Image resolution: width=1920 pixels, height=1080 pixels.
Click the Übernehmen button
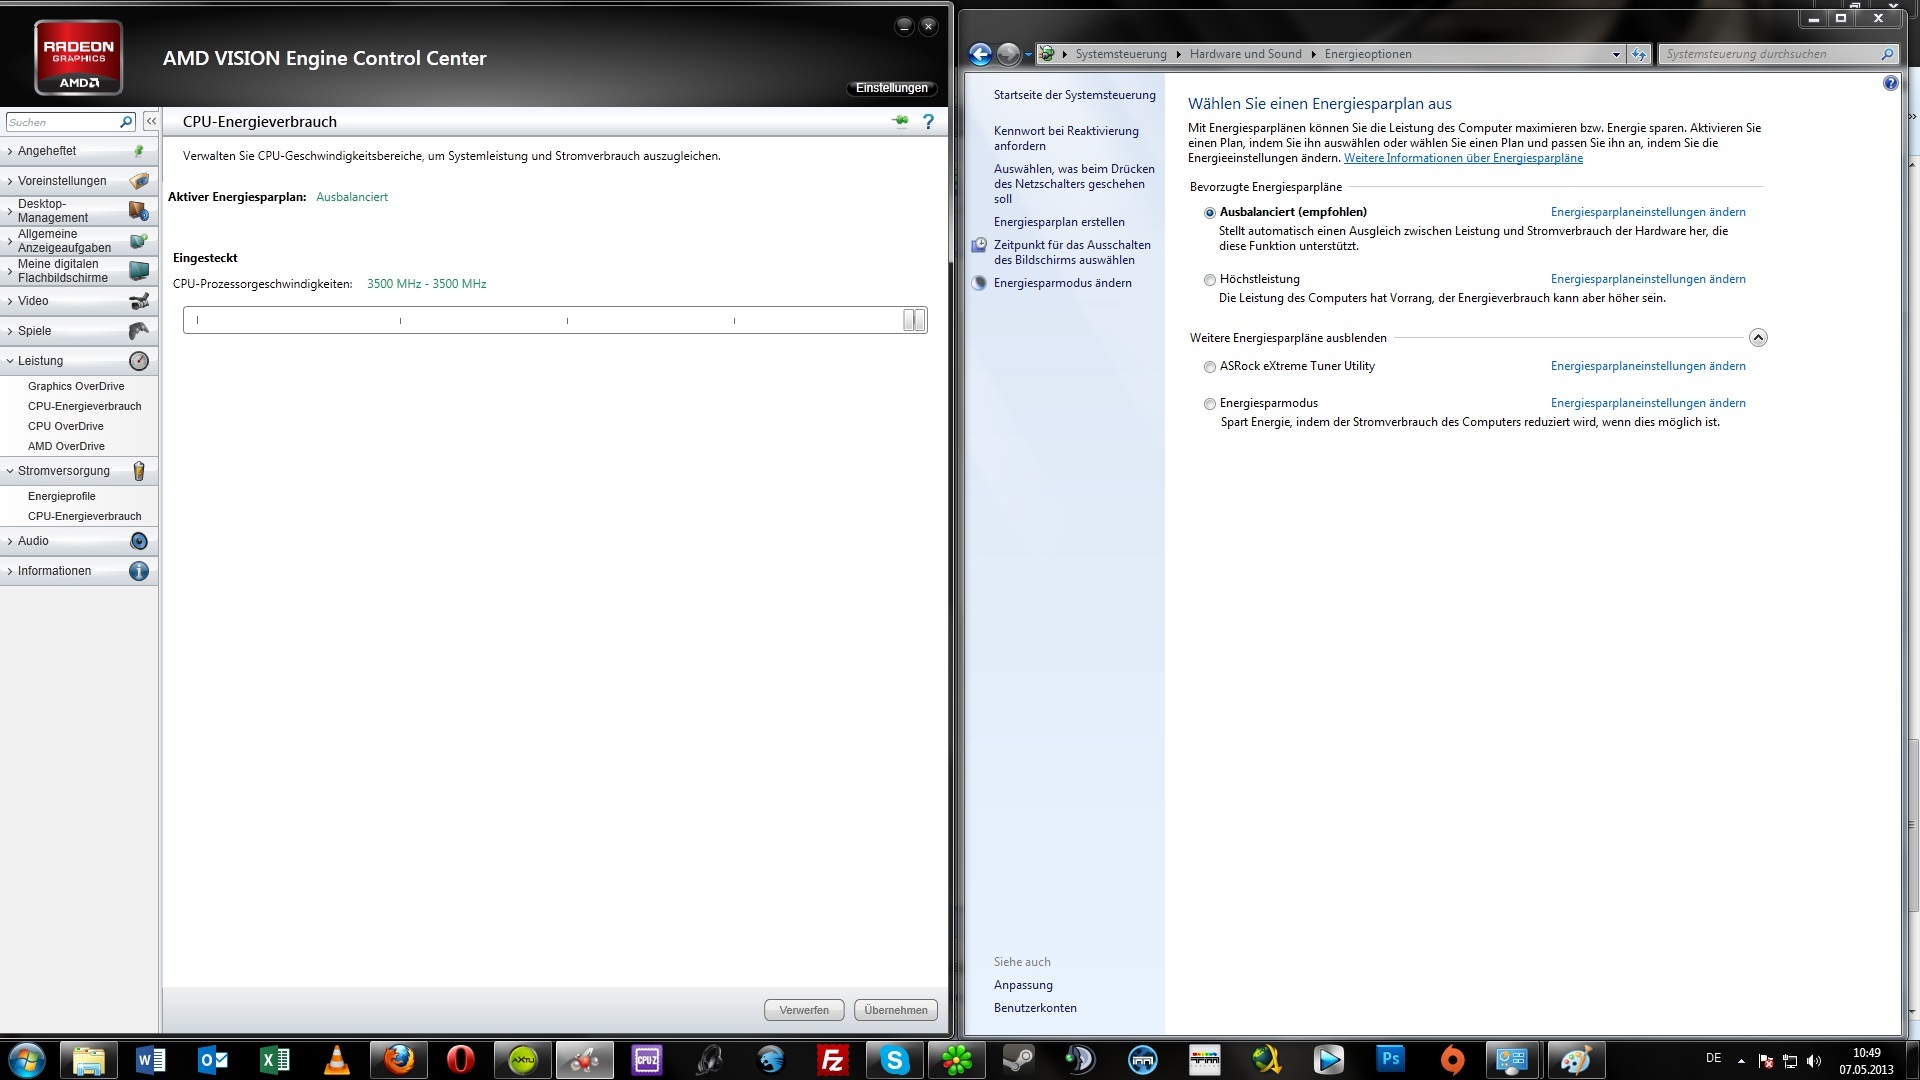[x=895, y=1010]
